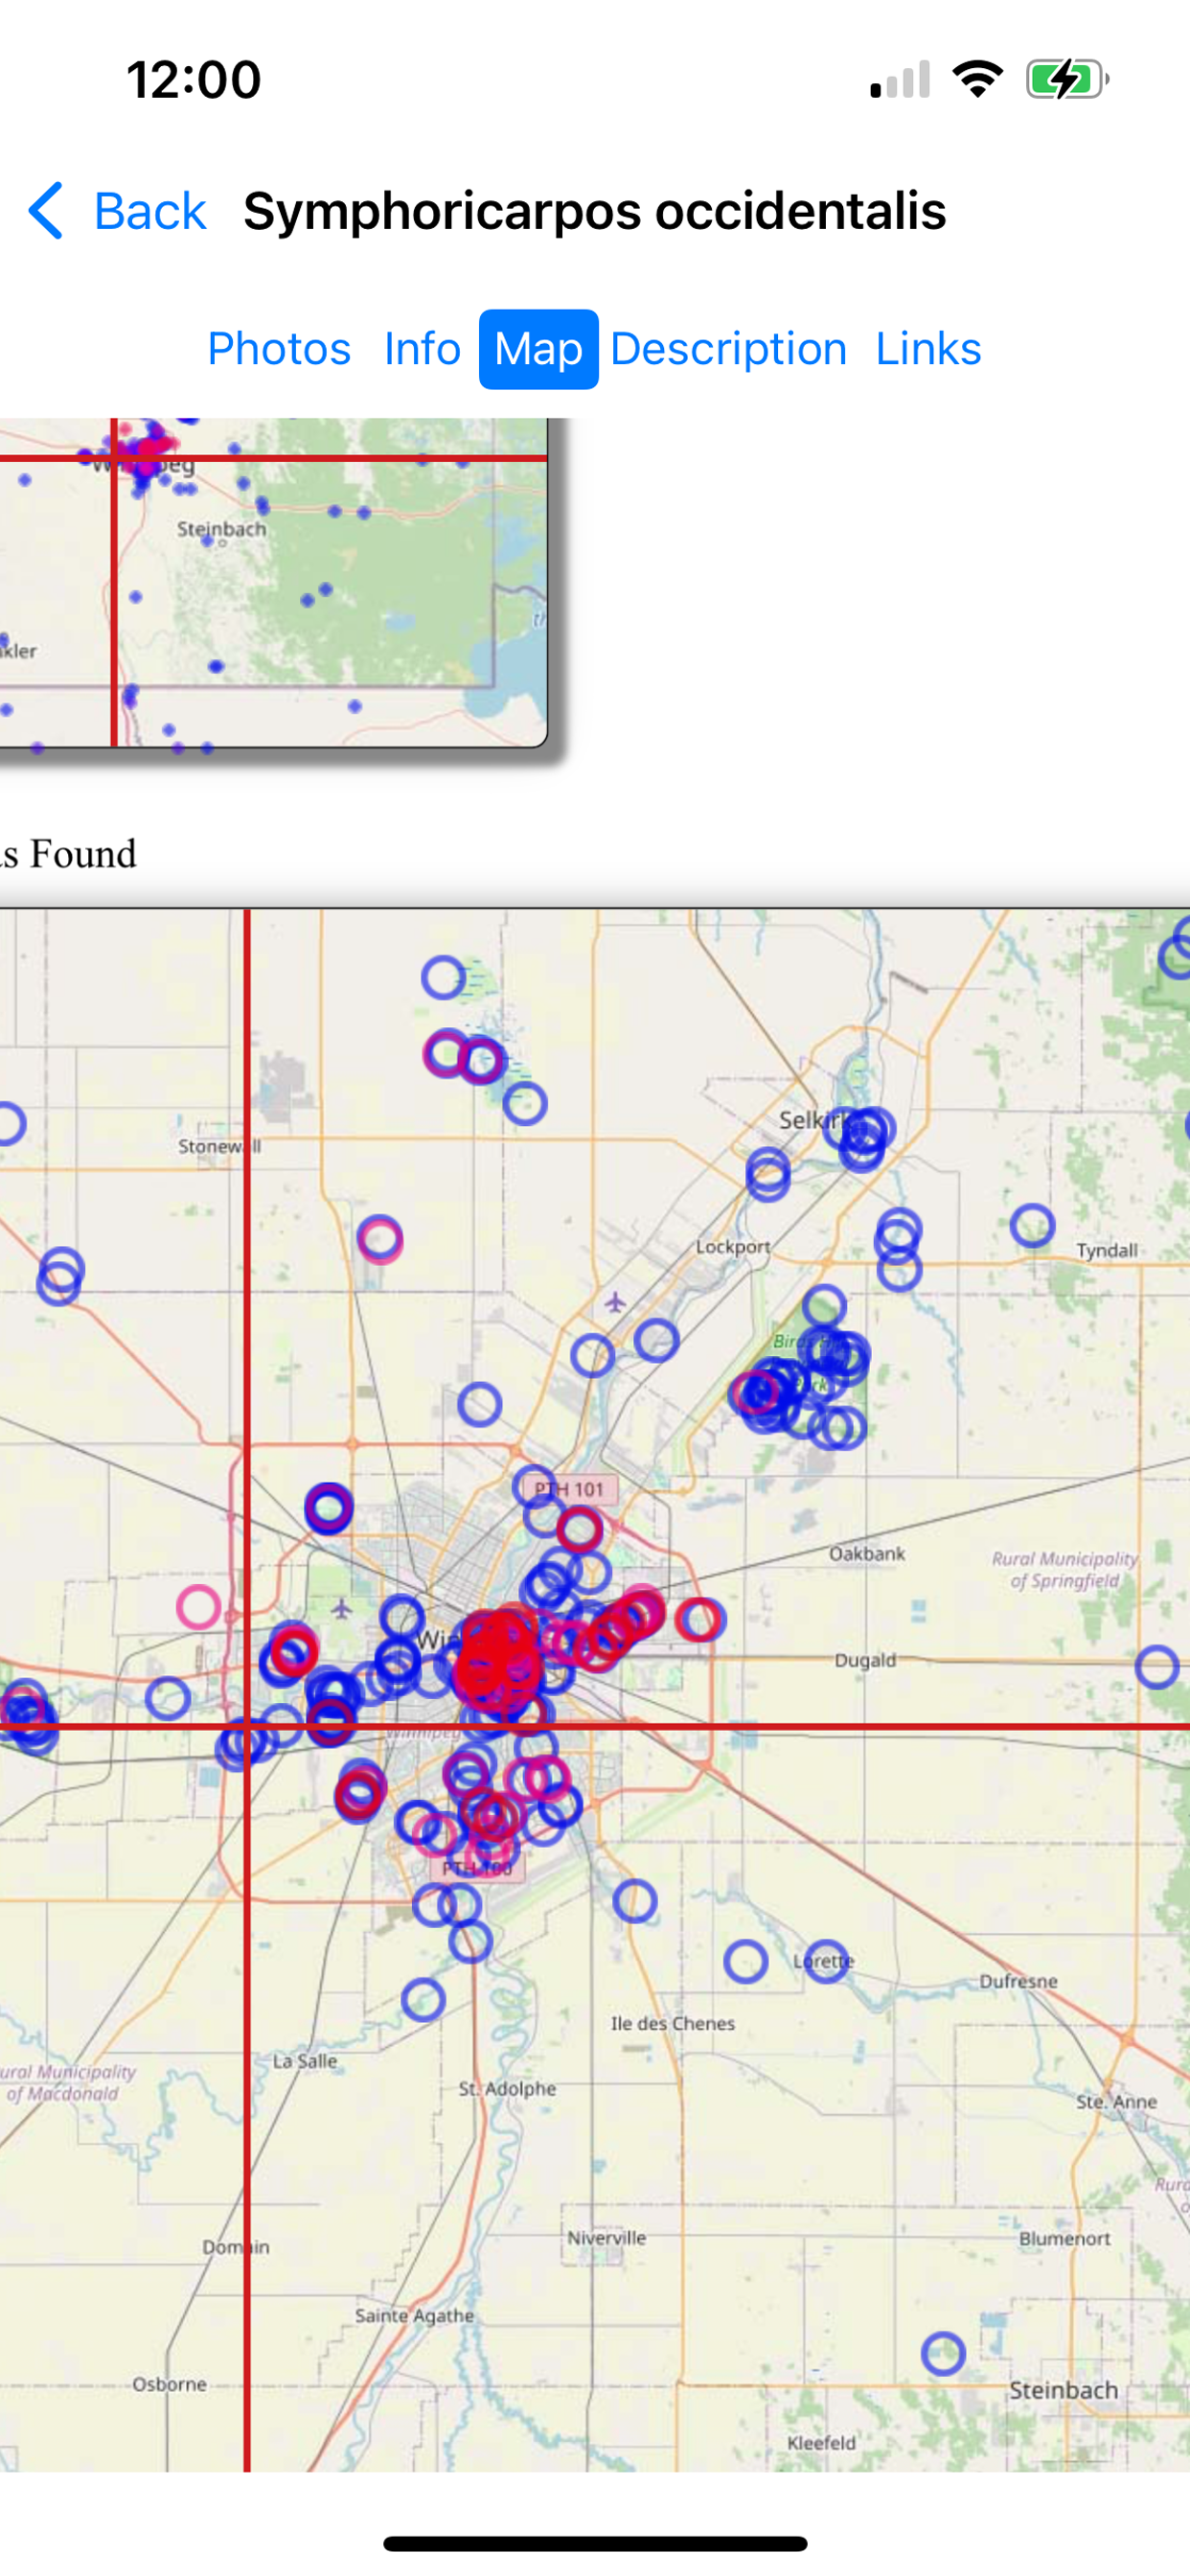Click the Kleefeld label on the map
Screen dimensions: 1190x2576
click(x=821, y=2442)
